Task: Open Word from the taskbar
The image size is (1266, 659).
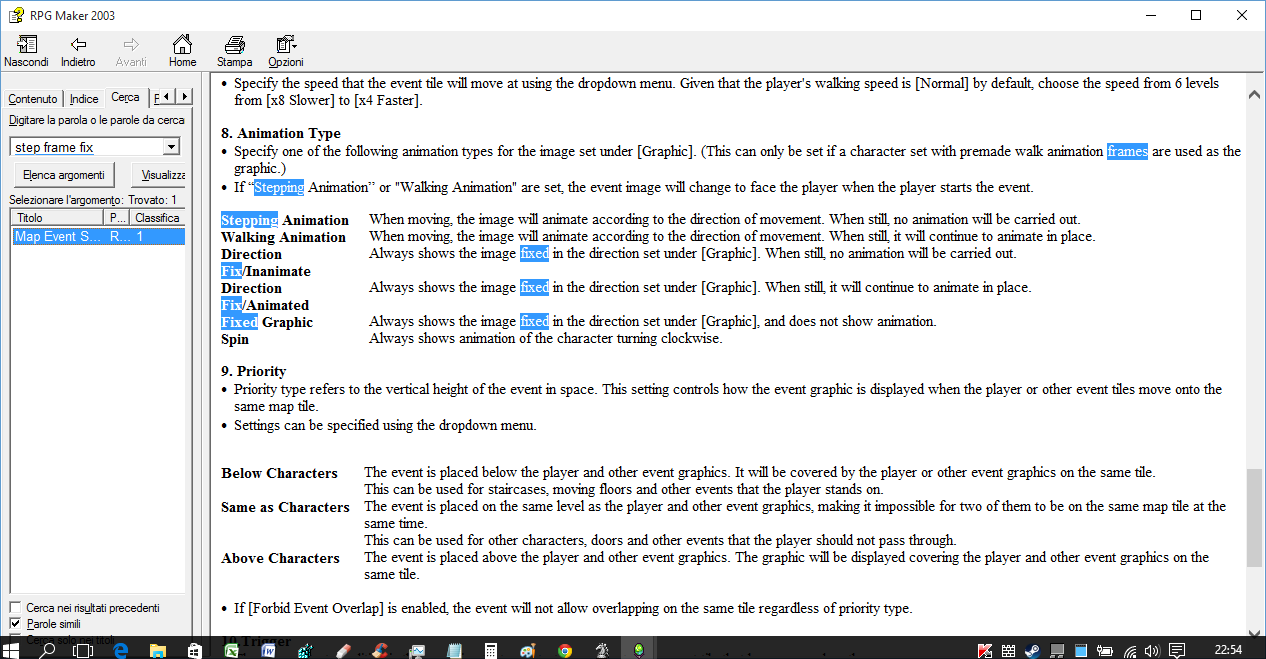Action: click(x=268, y=649)
